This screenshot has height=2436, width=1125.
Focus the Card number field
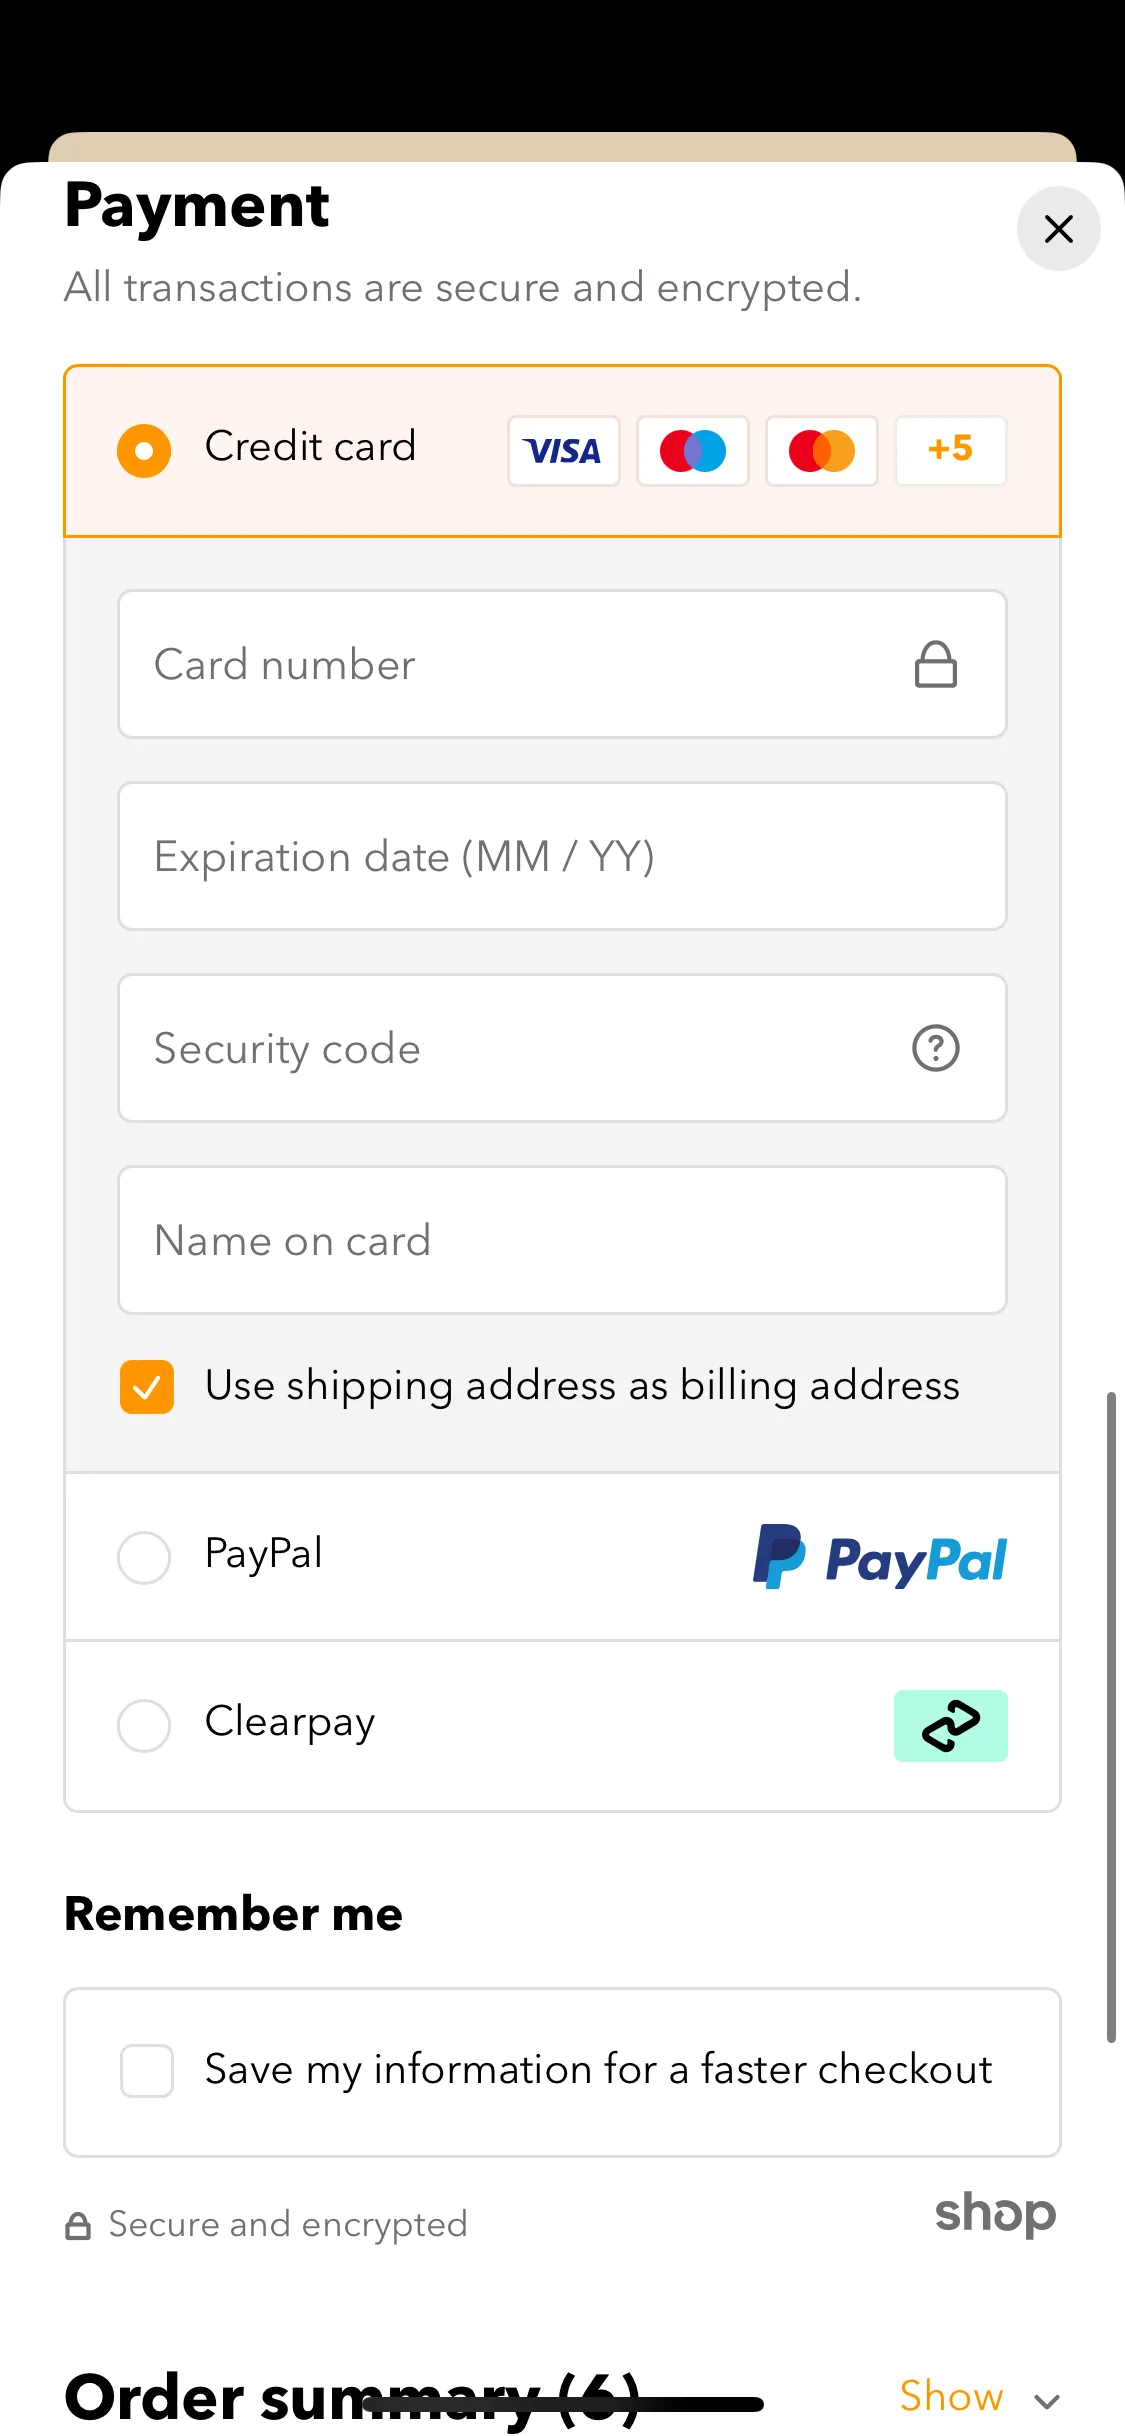[562, 664]
